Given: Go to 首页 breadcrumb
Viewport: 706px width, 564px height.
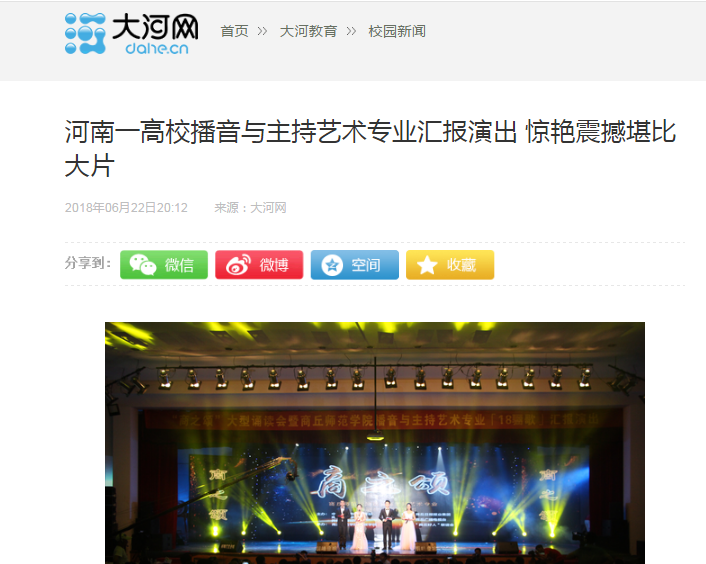Looking at the screenshot, I should click(234, 32).
